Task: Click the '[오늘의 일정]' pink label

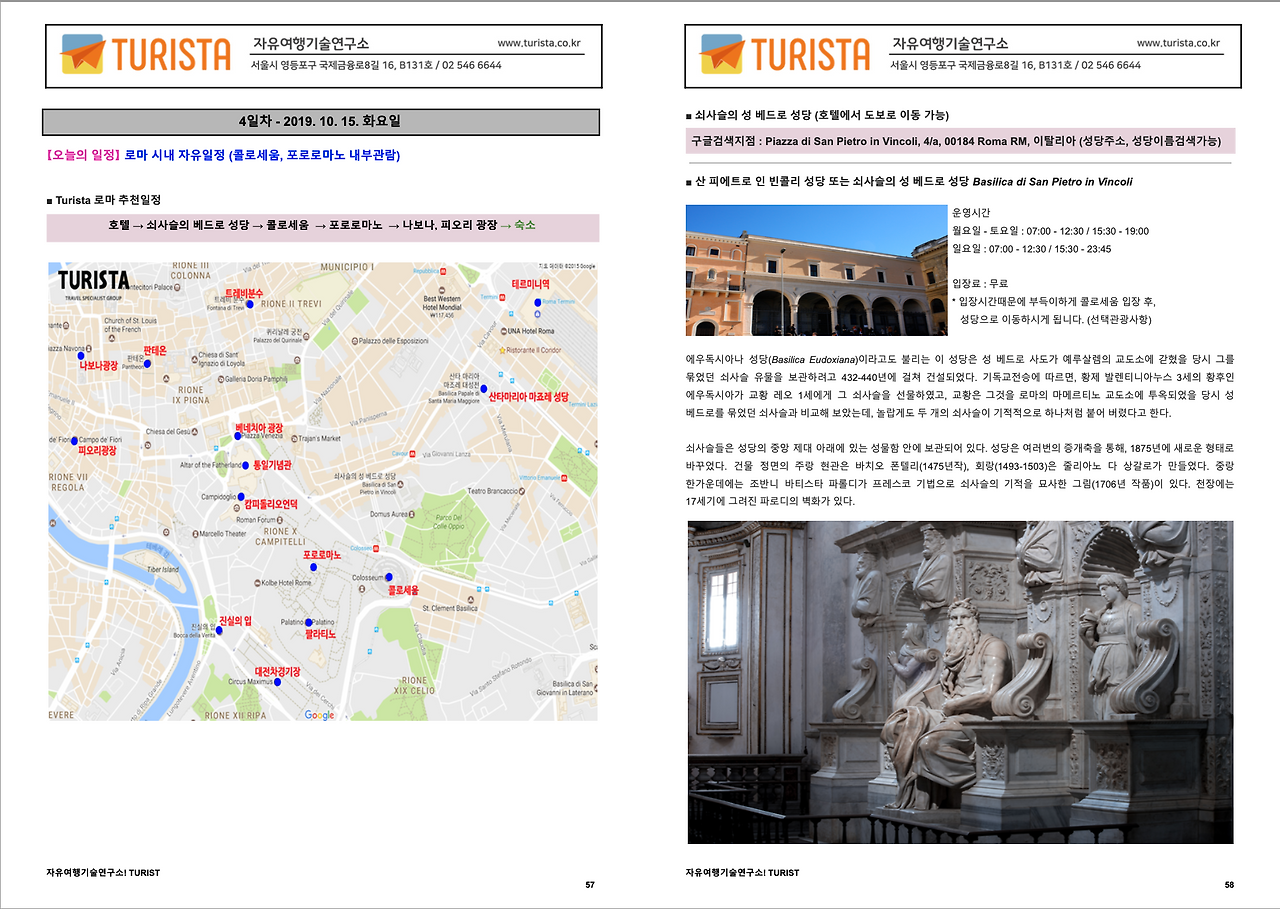Action: (83, 155)
